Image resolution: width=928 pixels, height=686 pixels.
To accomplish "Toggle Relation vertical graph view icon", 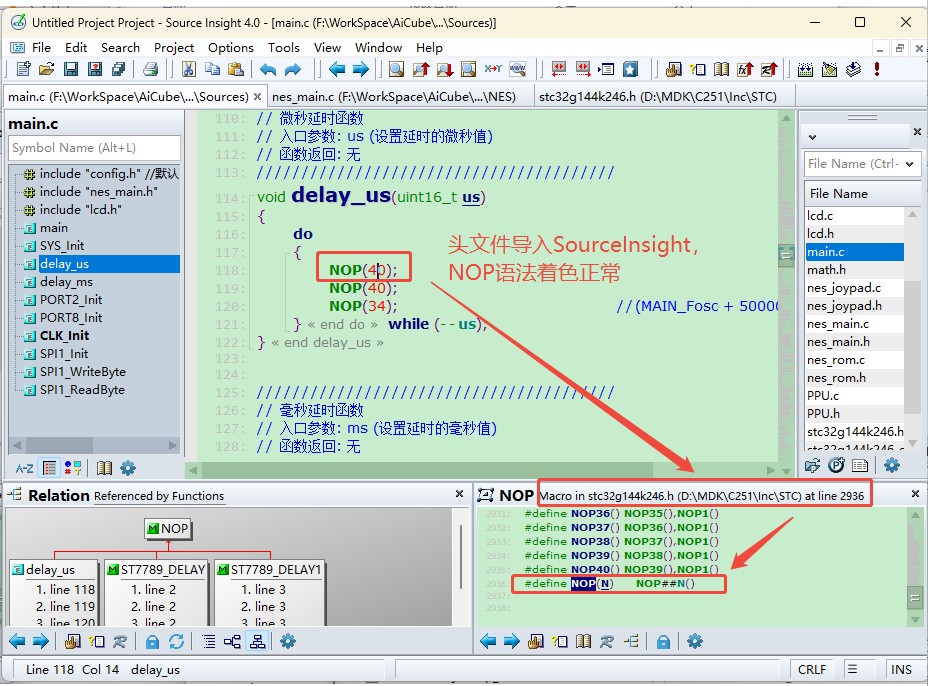I will [x=257, y=641].
